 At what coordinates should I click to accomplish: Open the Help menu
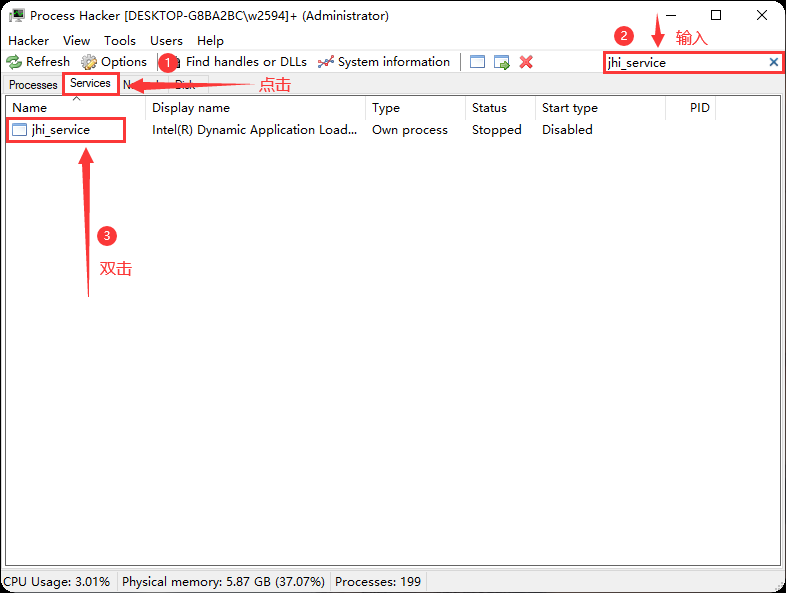pos(210,41)
